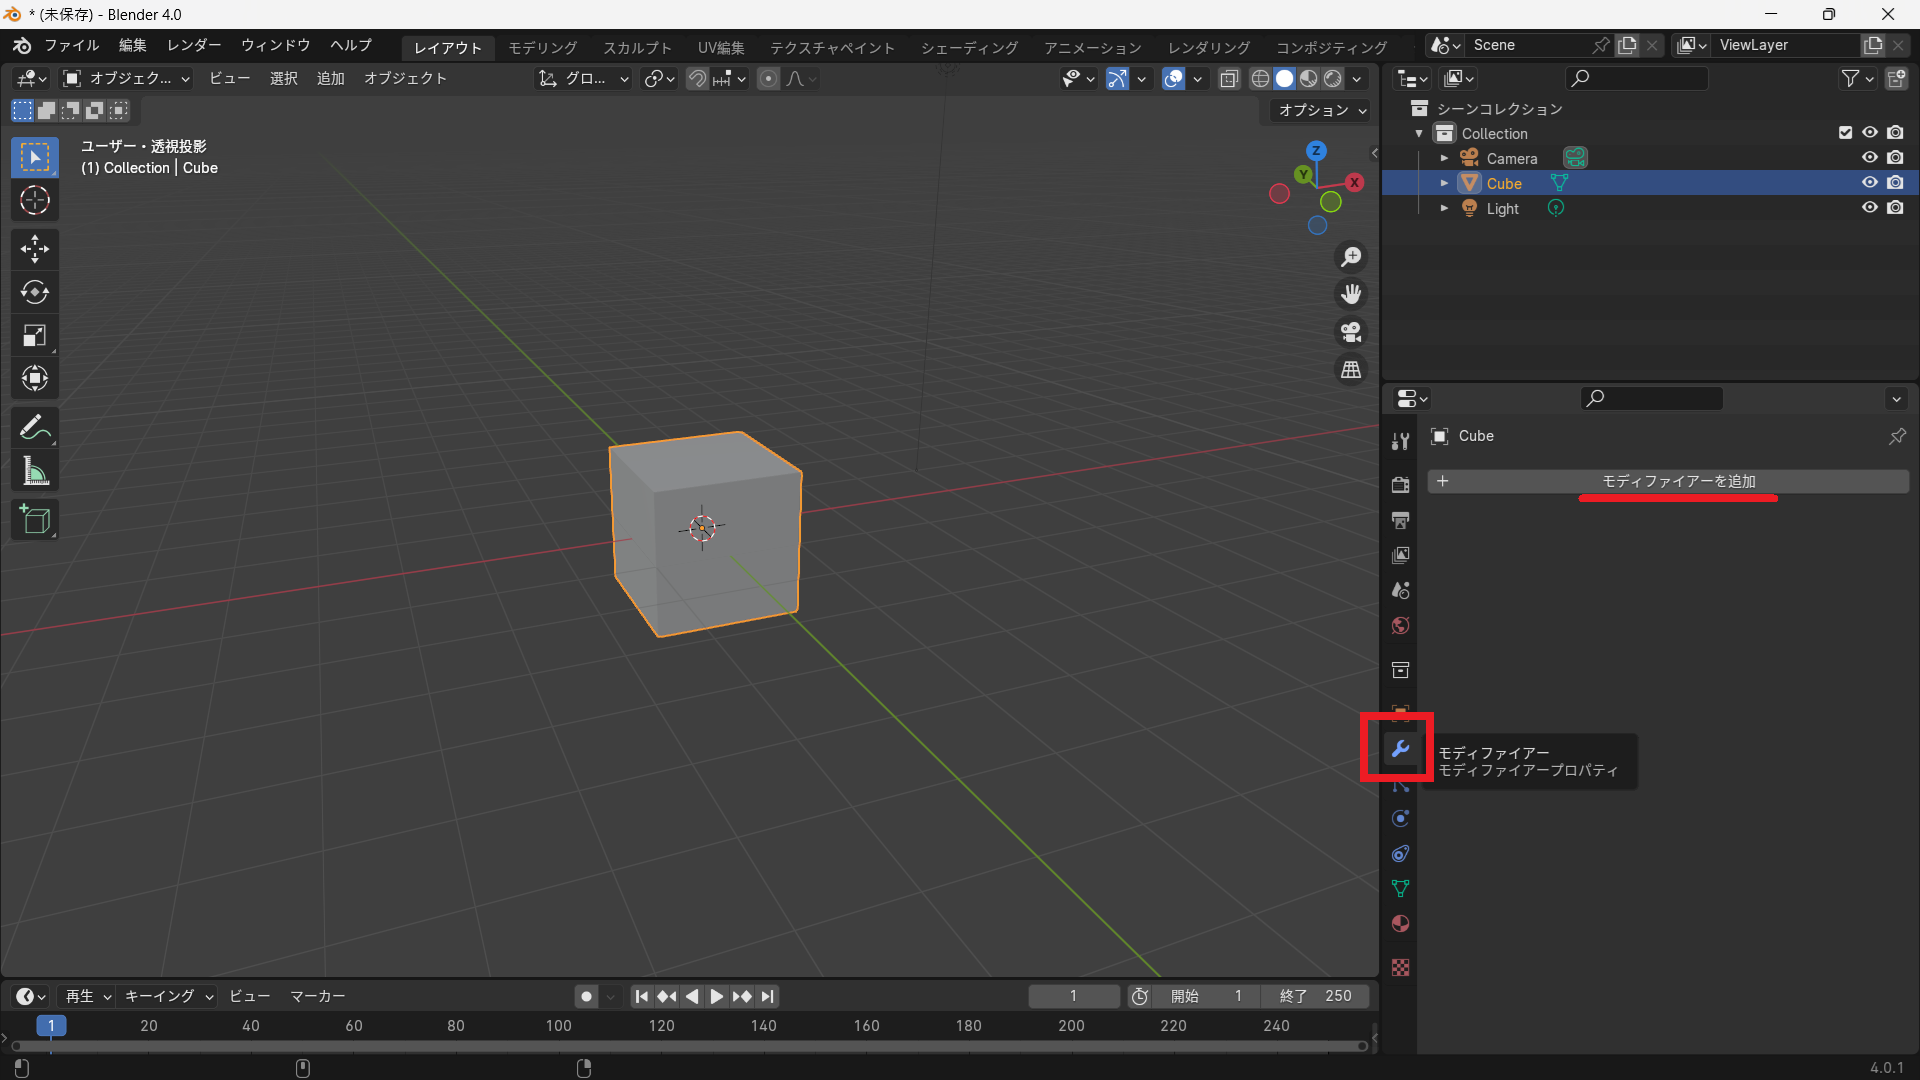Click the 終了 frame 250 field
This screenshot has height=1080, width=1920.
1316,996
